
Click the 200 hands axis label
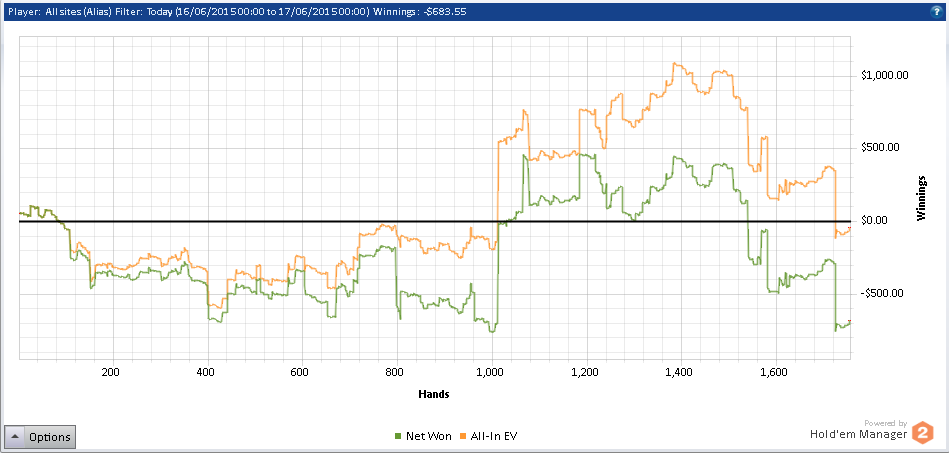click(110, 373)
